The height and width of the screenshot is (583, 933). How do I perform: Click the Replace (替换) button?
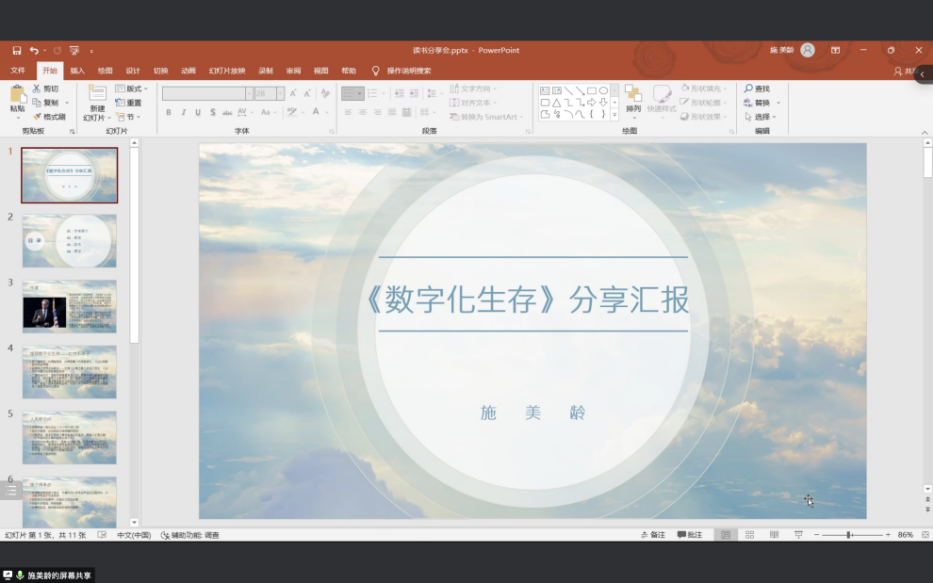[x=762, y=103]
